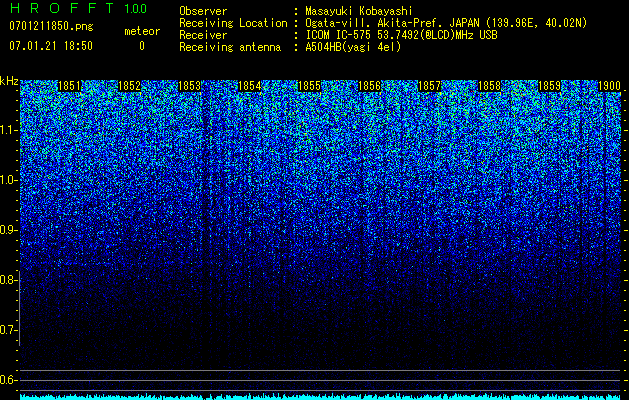This screenshot has height=400, width=629.
Task: Click the kHz axis unit label
Action: pyautogui.click(x=9, y=81)
